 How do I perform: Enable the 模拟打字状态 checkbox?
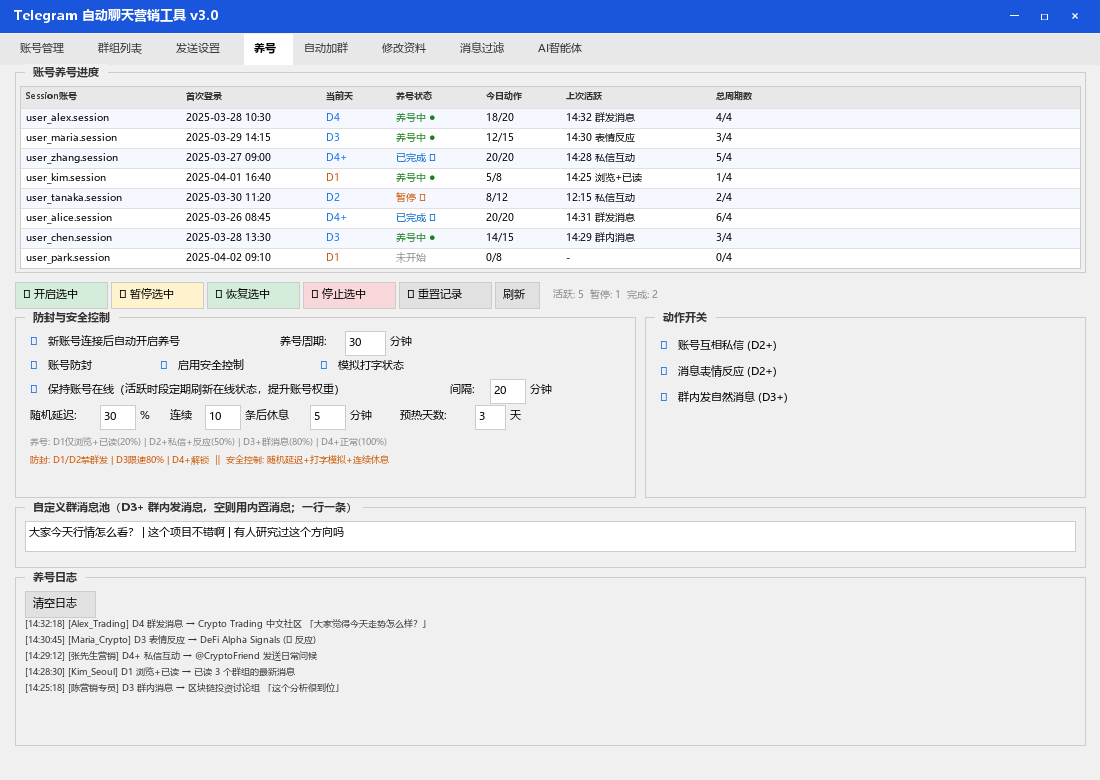coord(324,365)
